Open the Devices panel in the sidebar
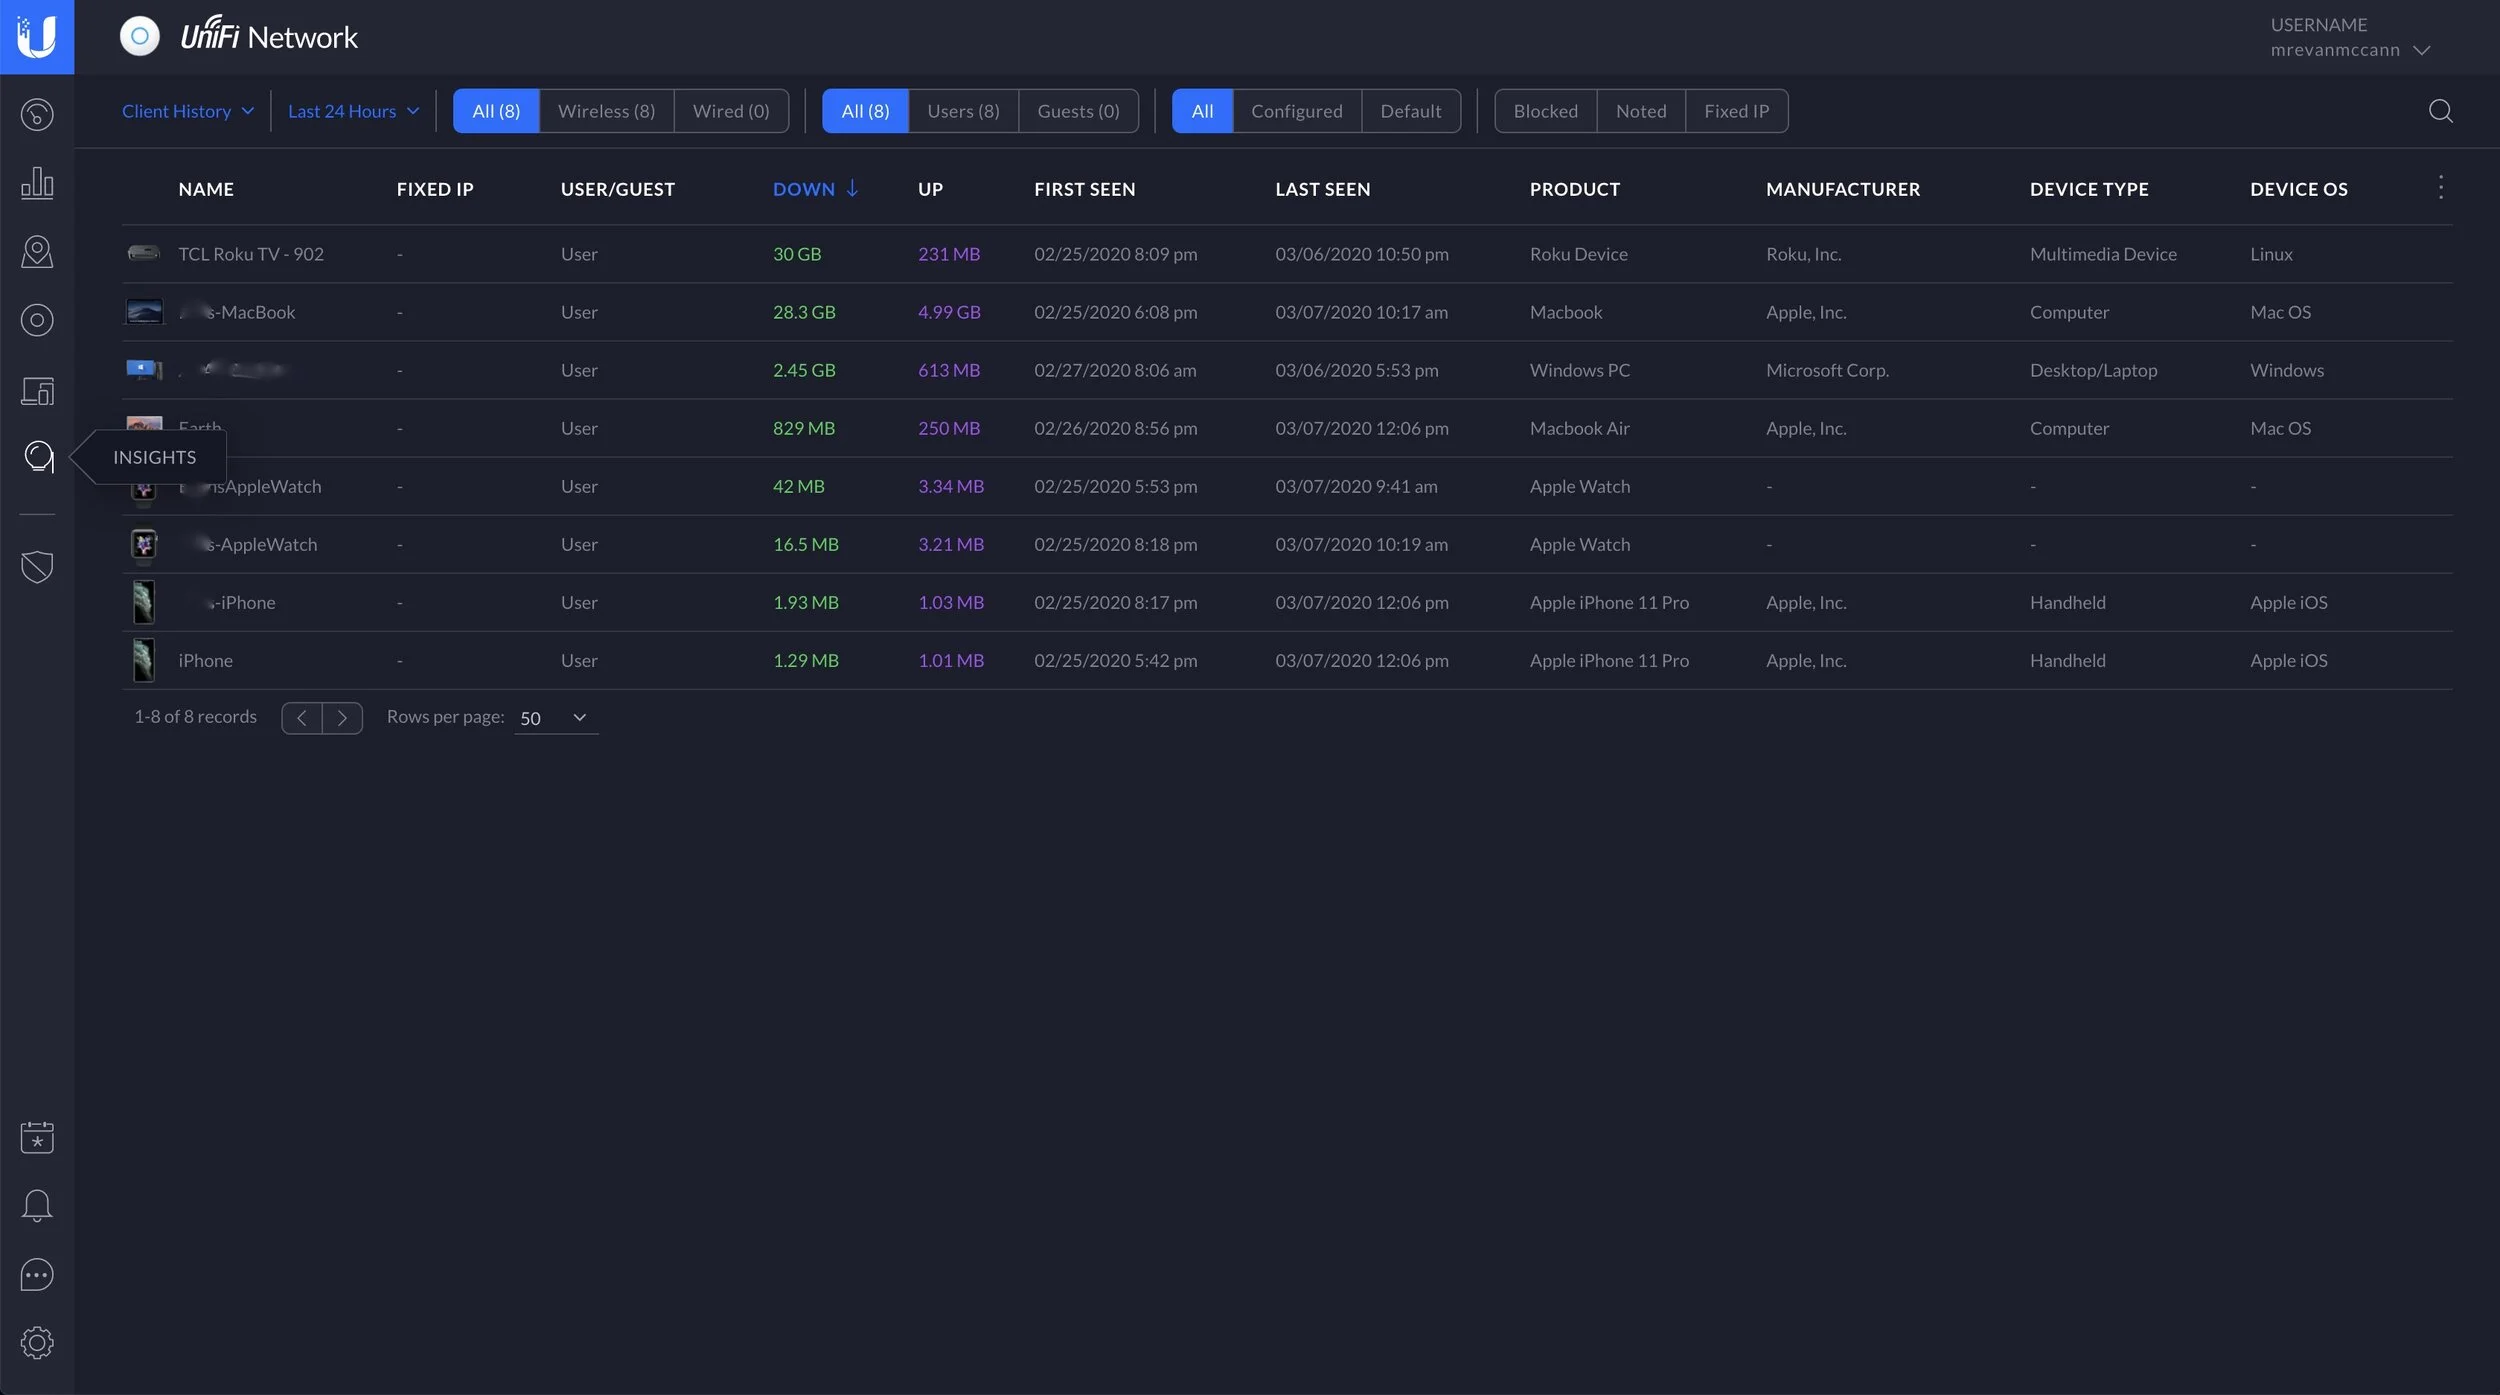This screenshot has height=1395, width=2500. coord(37,320)
